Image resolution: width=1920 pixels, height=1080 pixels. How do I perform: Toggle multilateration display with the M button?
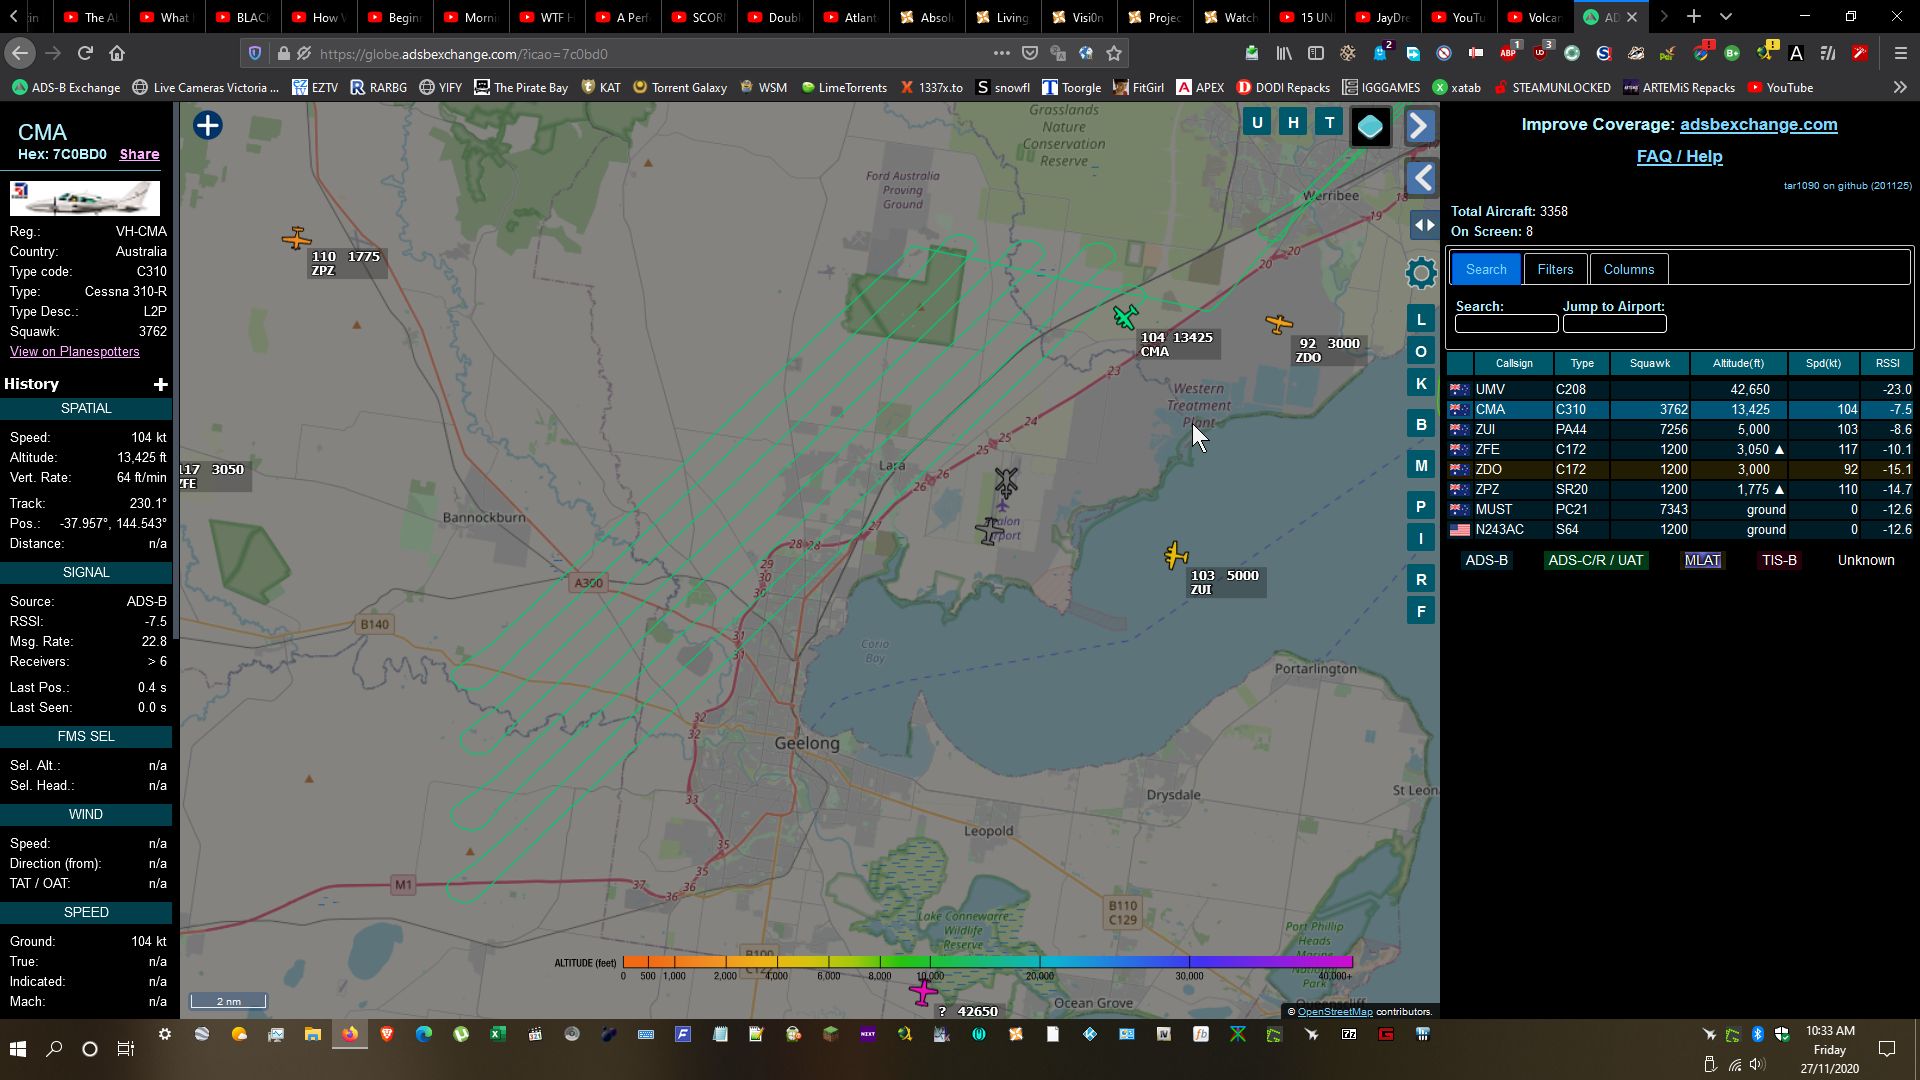[x=1419, y=464]
